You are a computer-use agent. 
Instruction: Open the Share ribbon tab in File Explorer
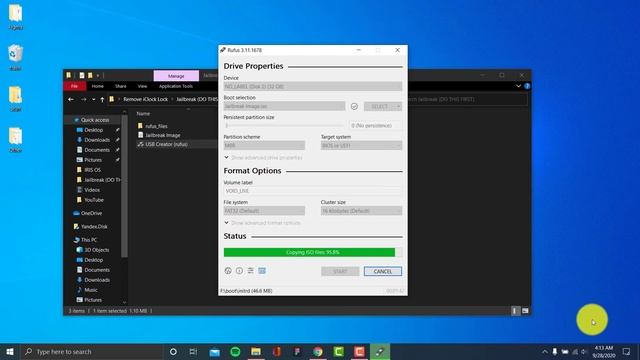coord(121,86)
